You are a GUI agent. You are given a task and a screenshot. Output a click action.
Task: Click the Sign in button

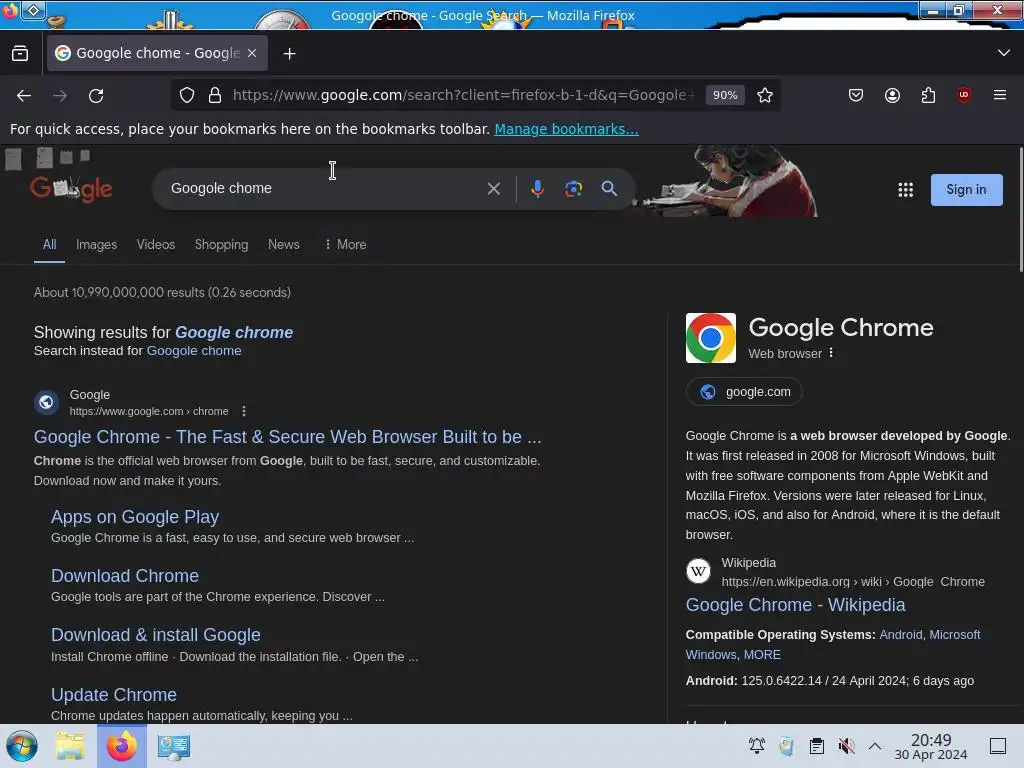[x=967, y=189]
